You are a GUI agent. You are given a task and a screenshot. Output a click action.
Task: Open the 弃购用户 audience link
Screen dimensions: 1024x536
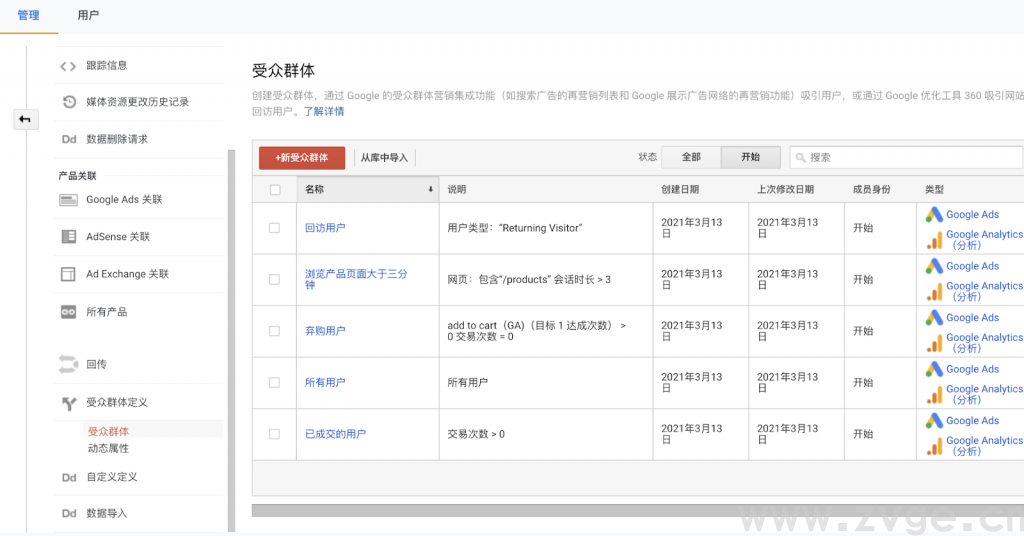(x=325, y=331)
